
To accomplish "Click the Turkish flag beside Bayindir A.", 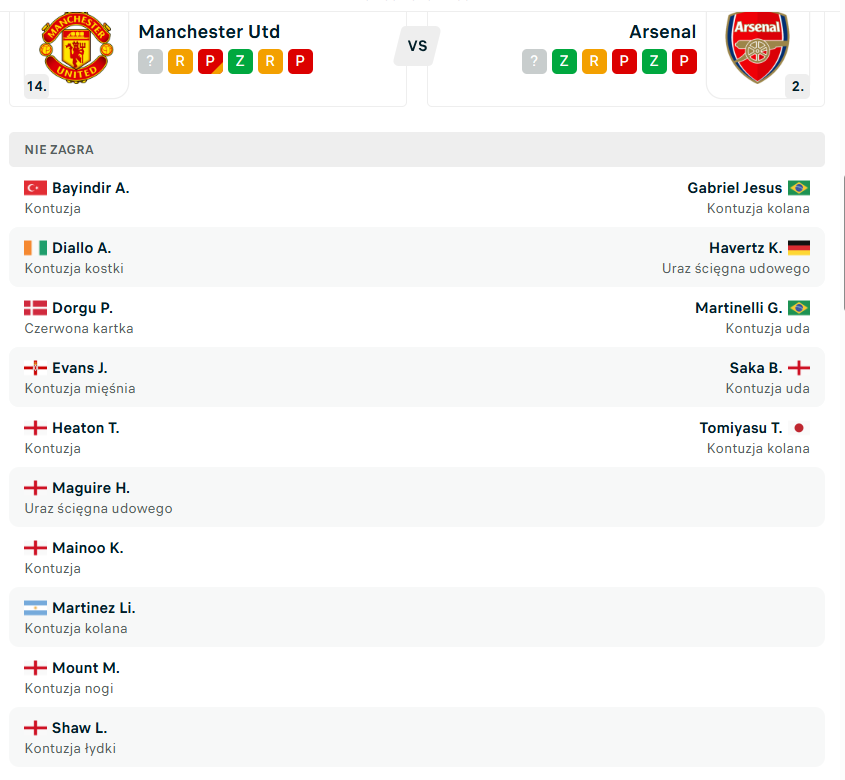I will [x=36, y=188].
